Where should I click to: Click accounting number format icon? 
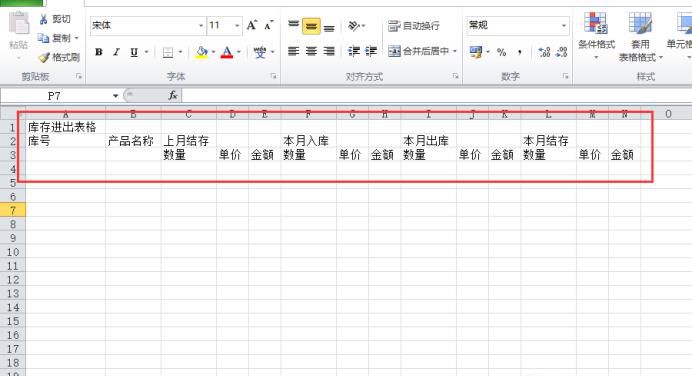476,52
